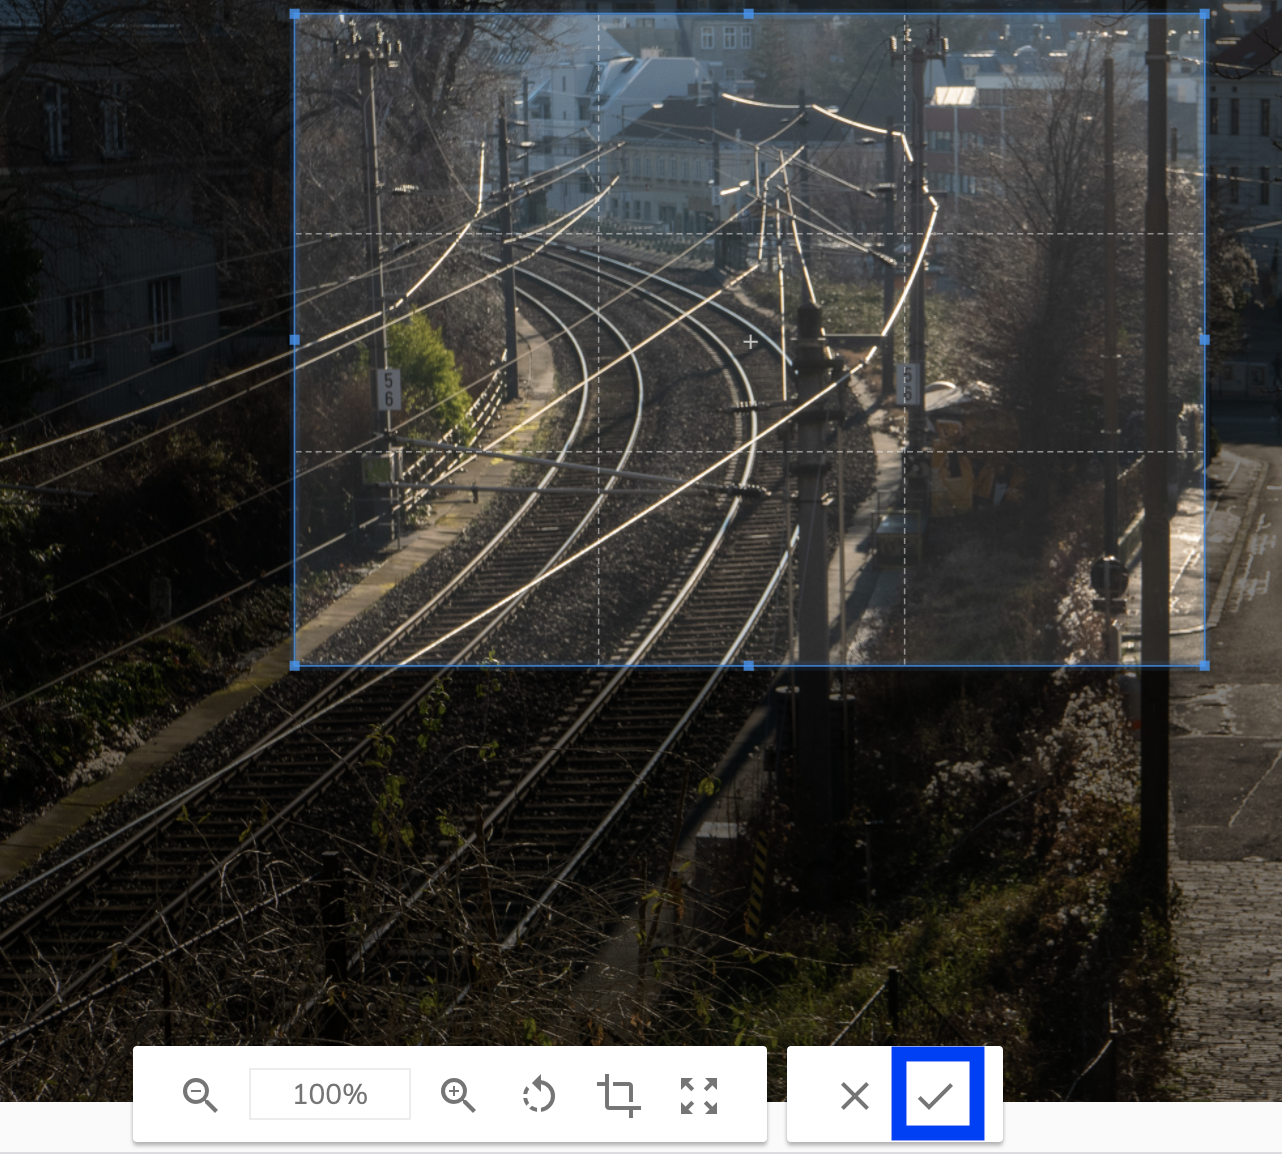Screen dimensions: 1282x1154
Task: Click the magnifier-plus icon in the toolbar
Action: 459,1095
